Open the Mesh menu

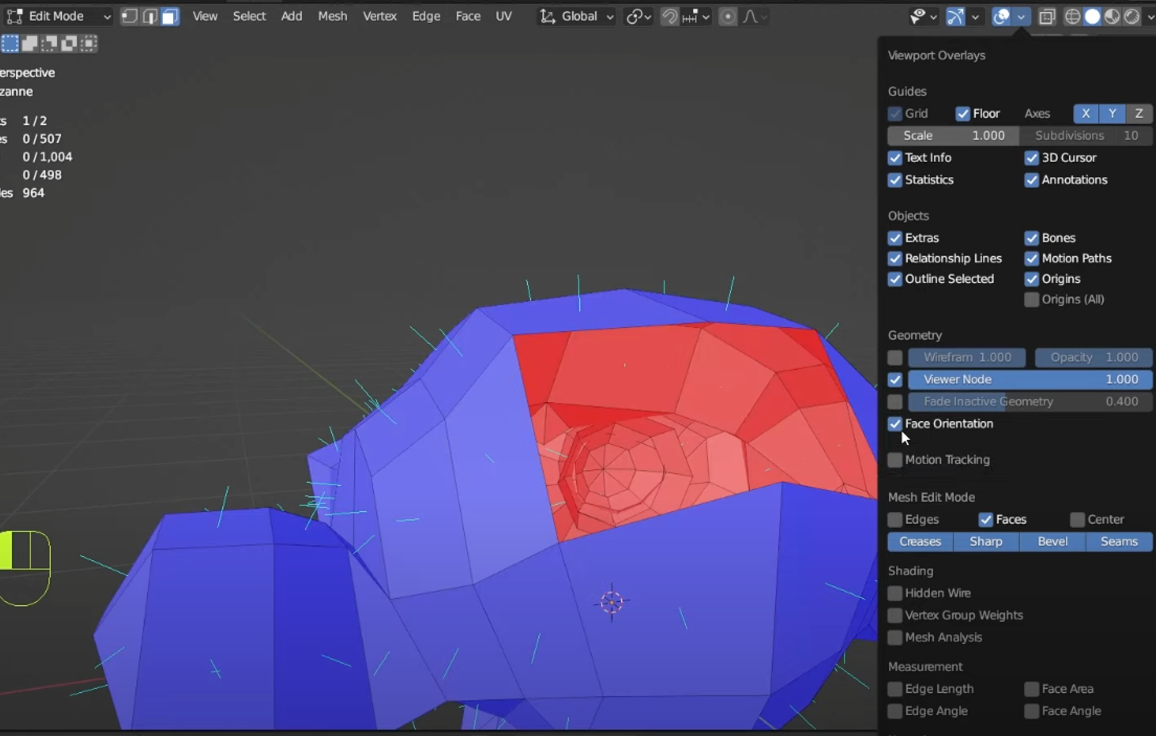(332, 16)
